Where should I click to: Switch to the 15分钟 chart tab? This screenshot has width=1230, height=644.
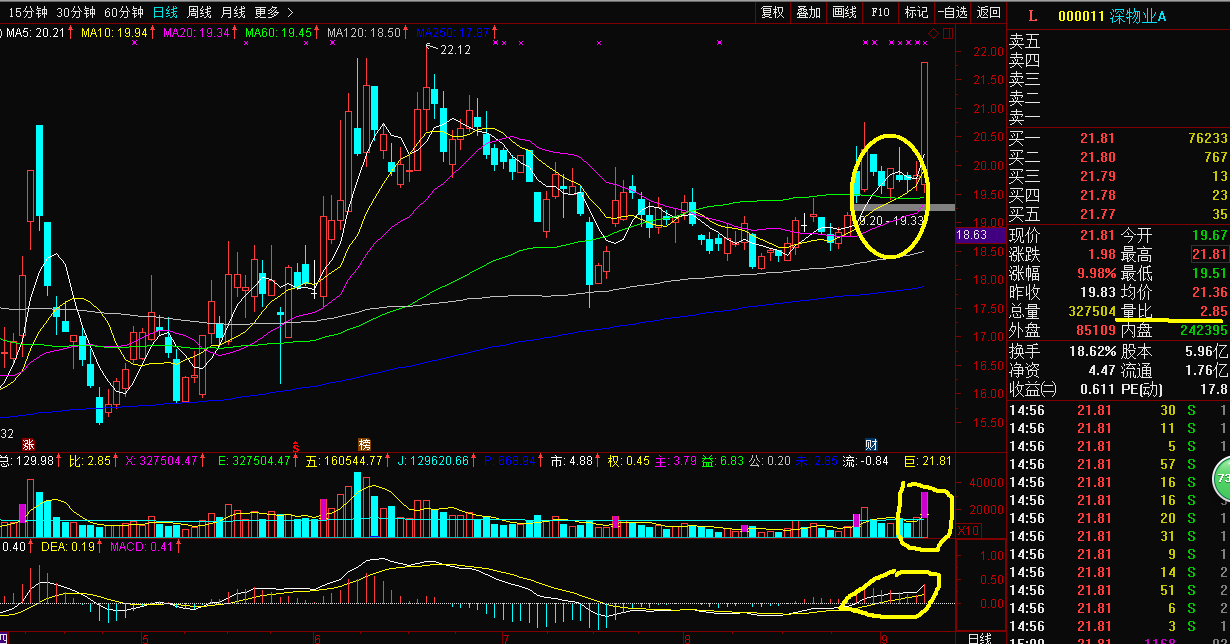pos(27,12)
